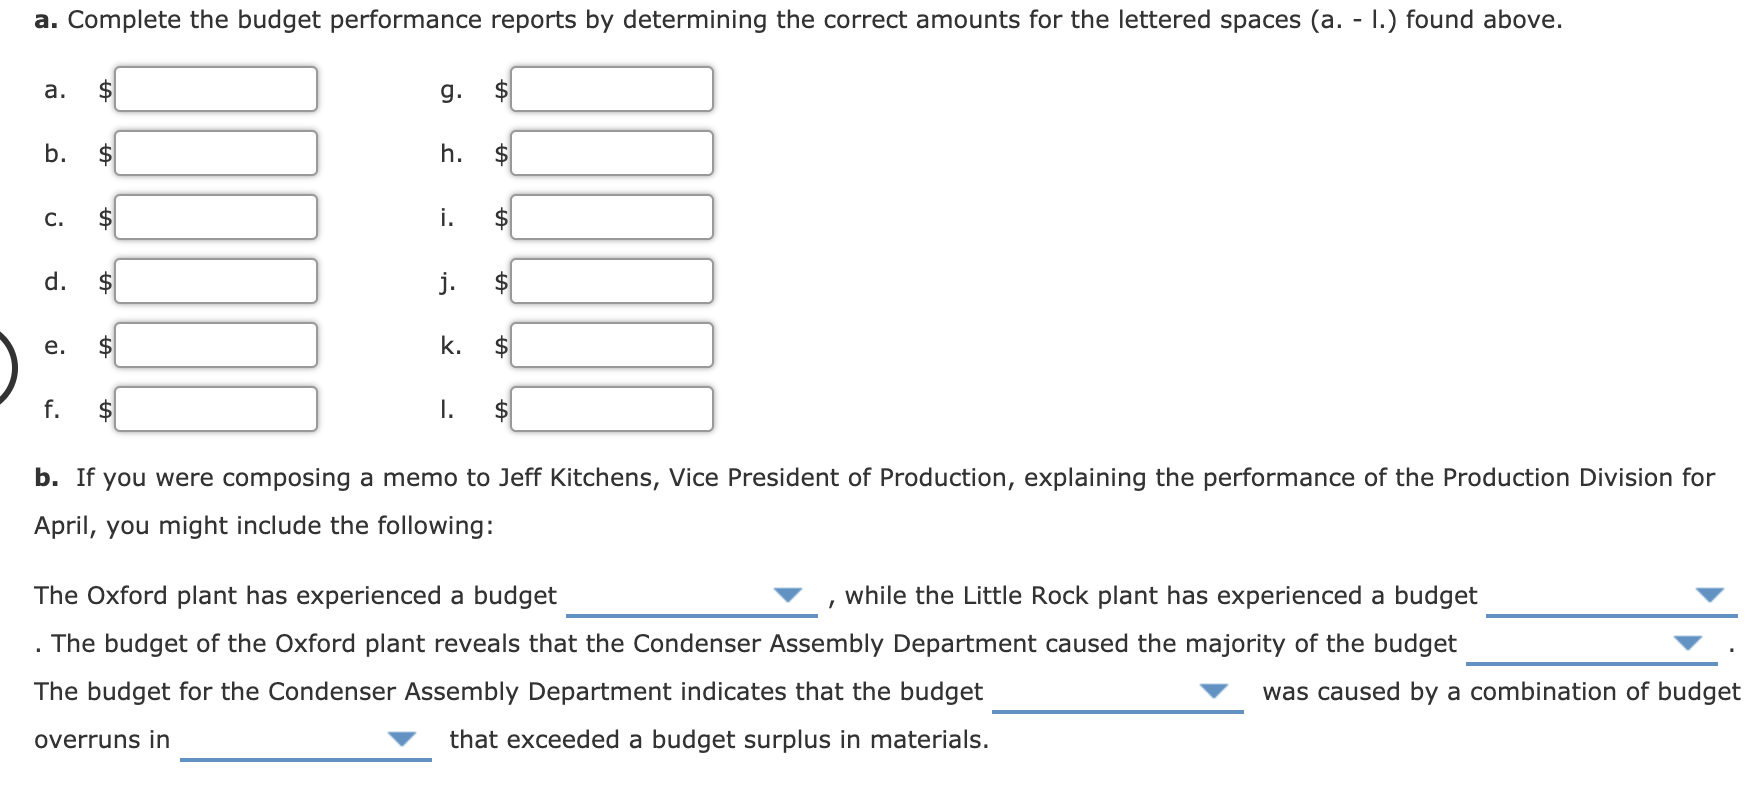The height and width of the screenshot is (802, 1754).
Task: Click the amount input field for item b
Action: point(215,154)
